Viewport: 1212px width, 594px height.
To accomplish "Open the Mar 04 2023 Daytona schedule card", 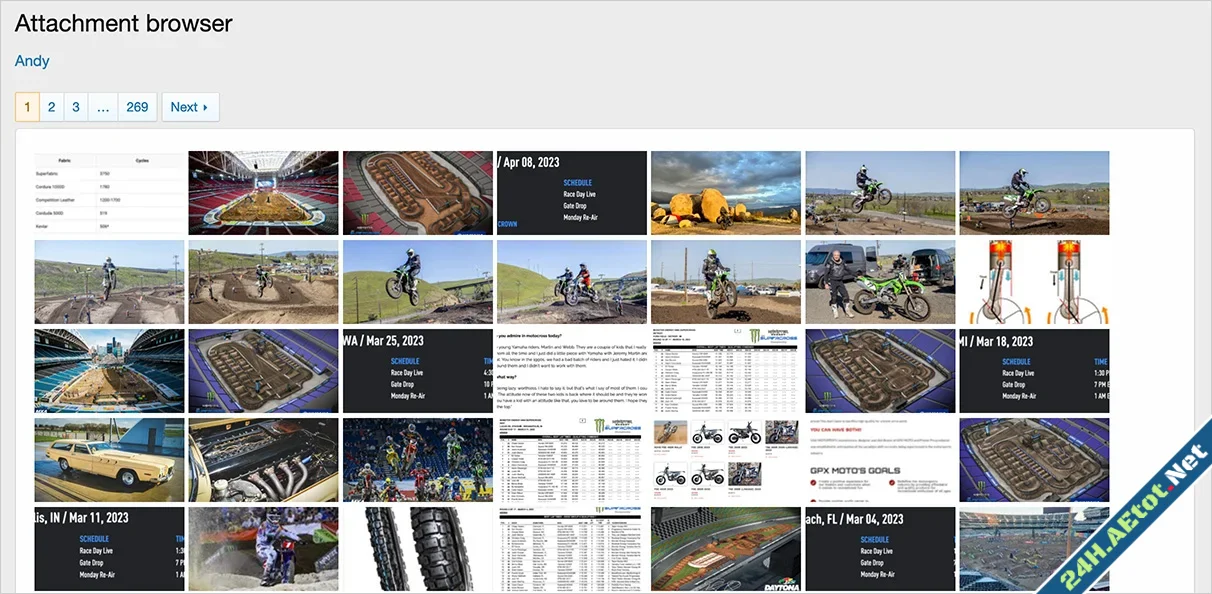I will [880, 549].
